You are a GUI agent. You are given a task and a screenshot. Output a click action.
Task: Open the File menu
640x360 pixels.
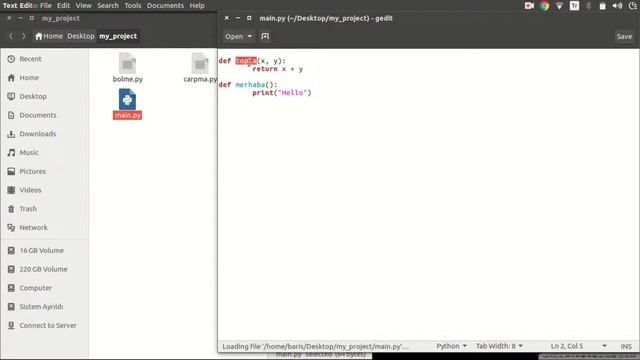tap(46, 6)
